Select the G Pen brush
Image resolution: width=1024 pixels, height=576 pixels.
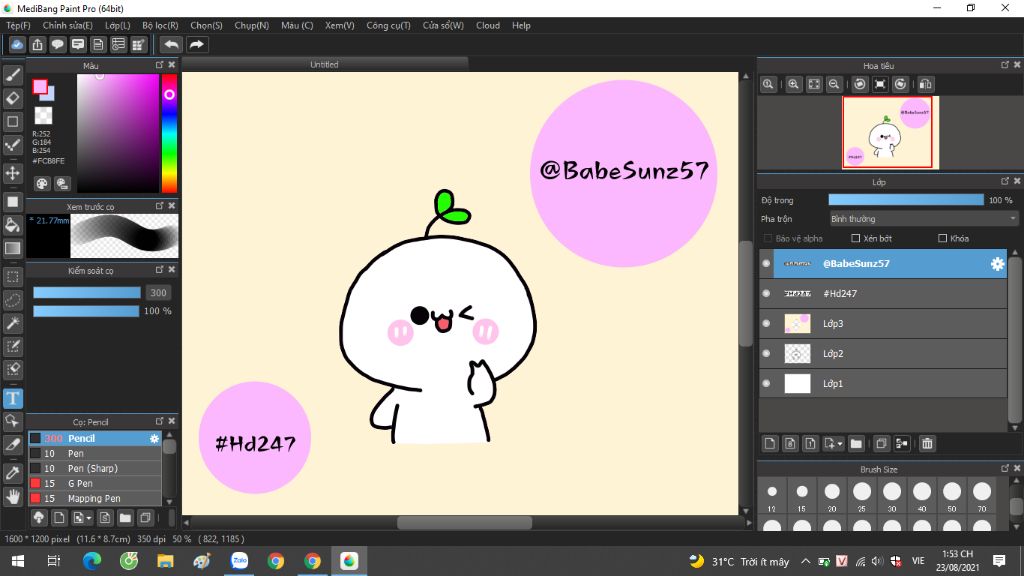(x=95, y=484)
